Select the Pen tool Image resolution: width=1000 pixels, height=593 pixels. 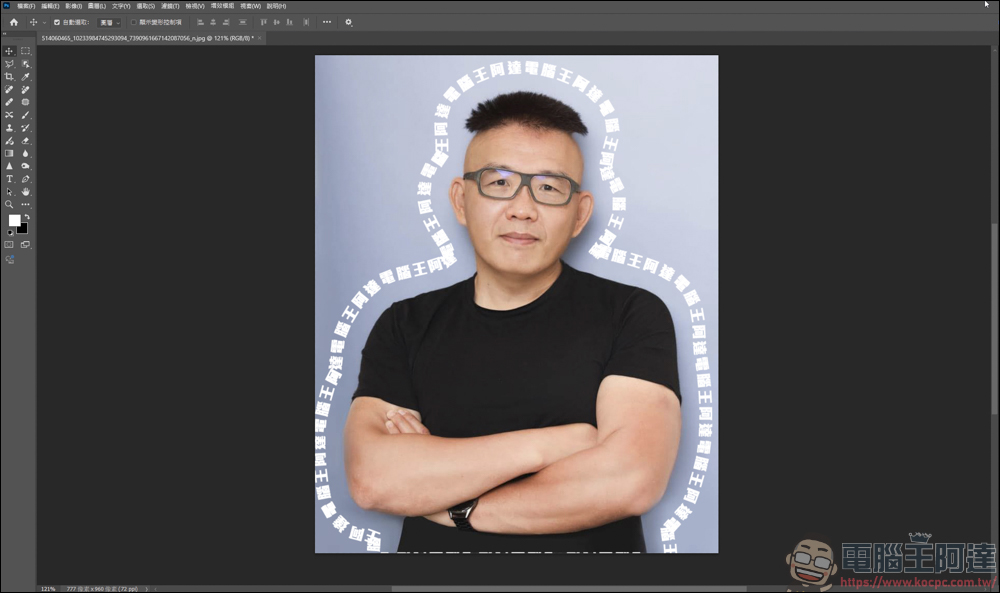(26, 179)
